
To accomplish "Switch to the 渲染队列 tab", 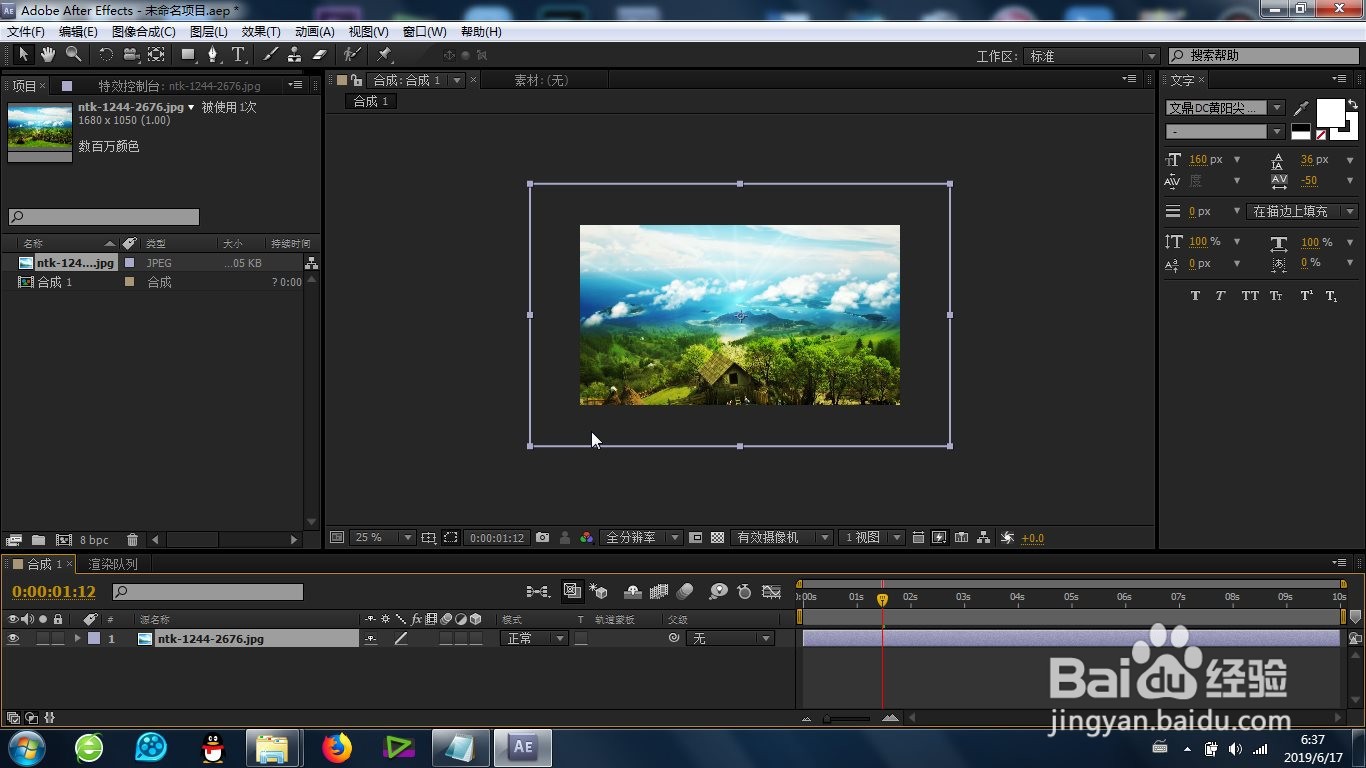I will coord(113,564).
